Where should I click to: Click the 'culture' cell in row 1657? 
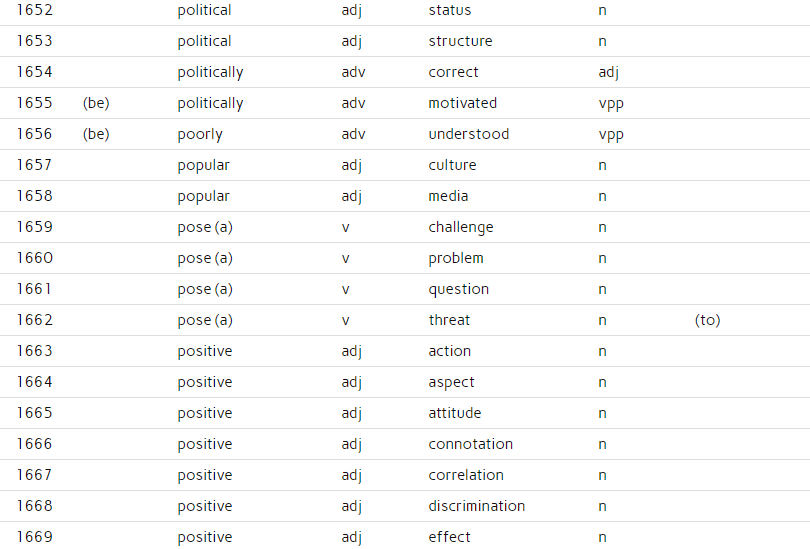[452, 165]
